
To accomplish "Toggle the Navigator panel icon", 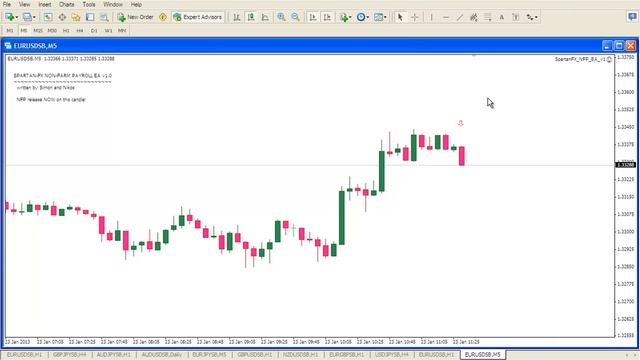I will click(76, 17).
